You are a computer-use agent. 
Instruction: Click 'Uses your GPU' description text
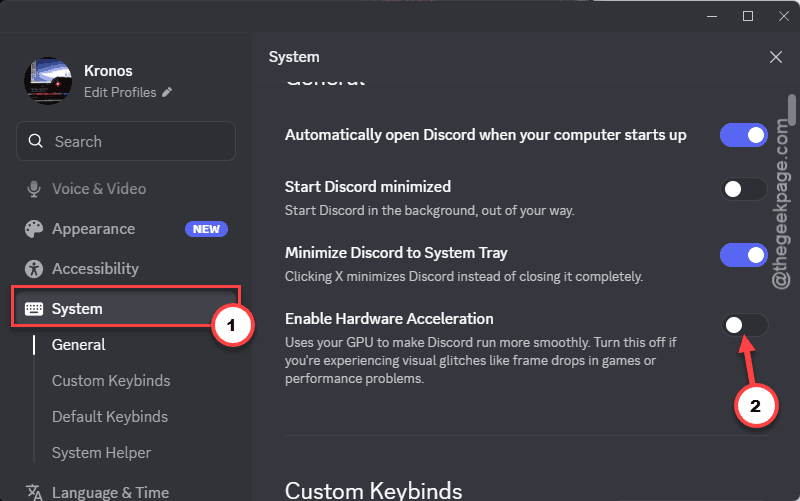[481, 361]
